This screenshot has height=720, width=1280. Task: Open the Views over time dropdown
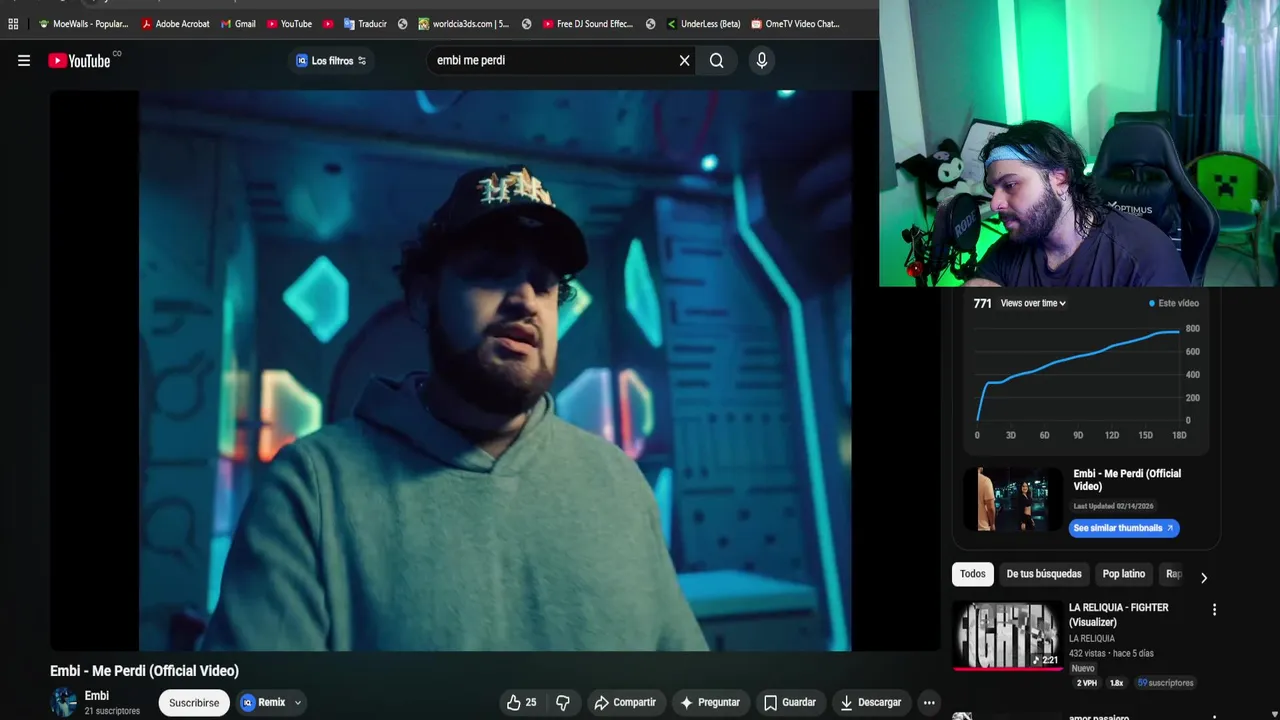click(x=1033, y=303)
